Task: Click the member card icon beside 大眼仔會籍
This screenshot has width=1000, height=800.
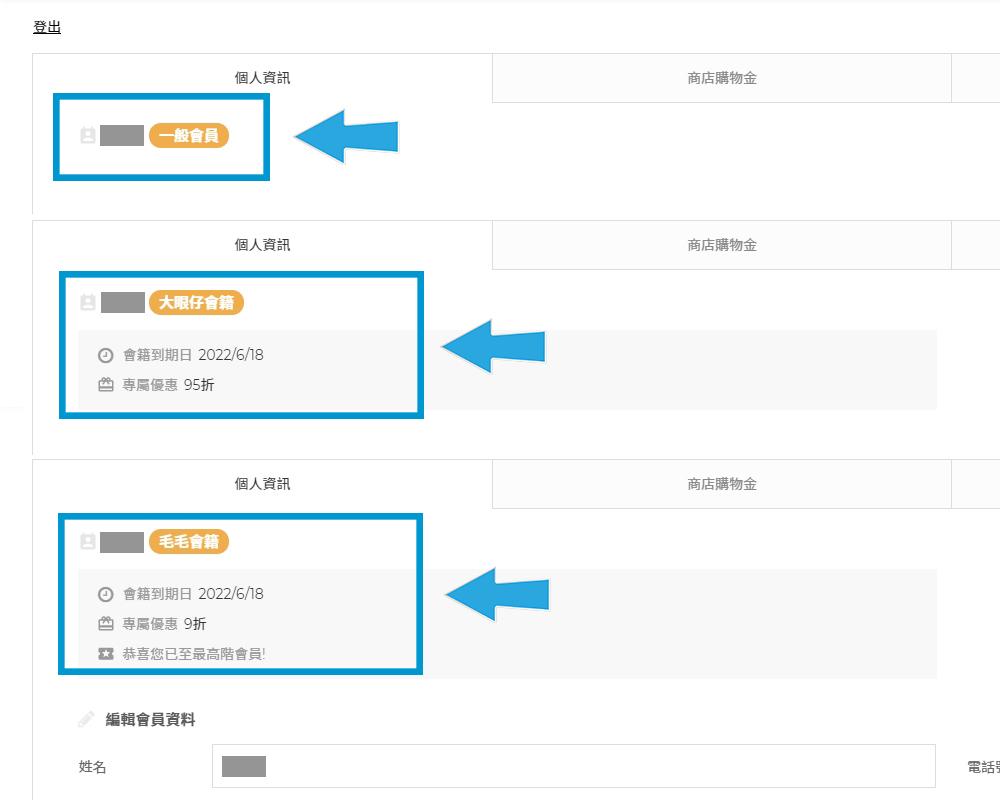Action: pos(88,302)
